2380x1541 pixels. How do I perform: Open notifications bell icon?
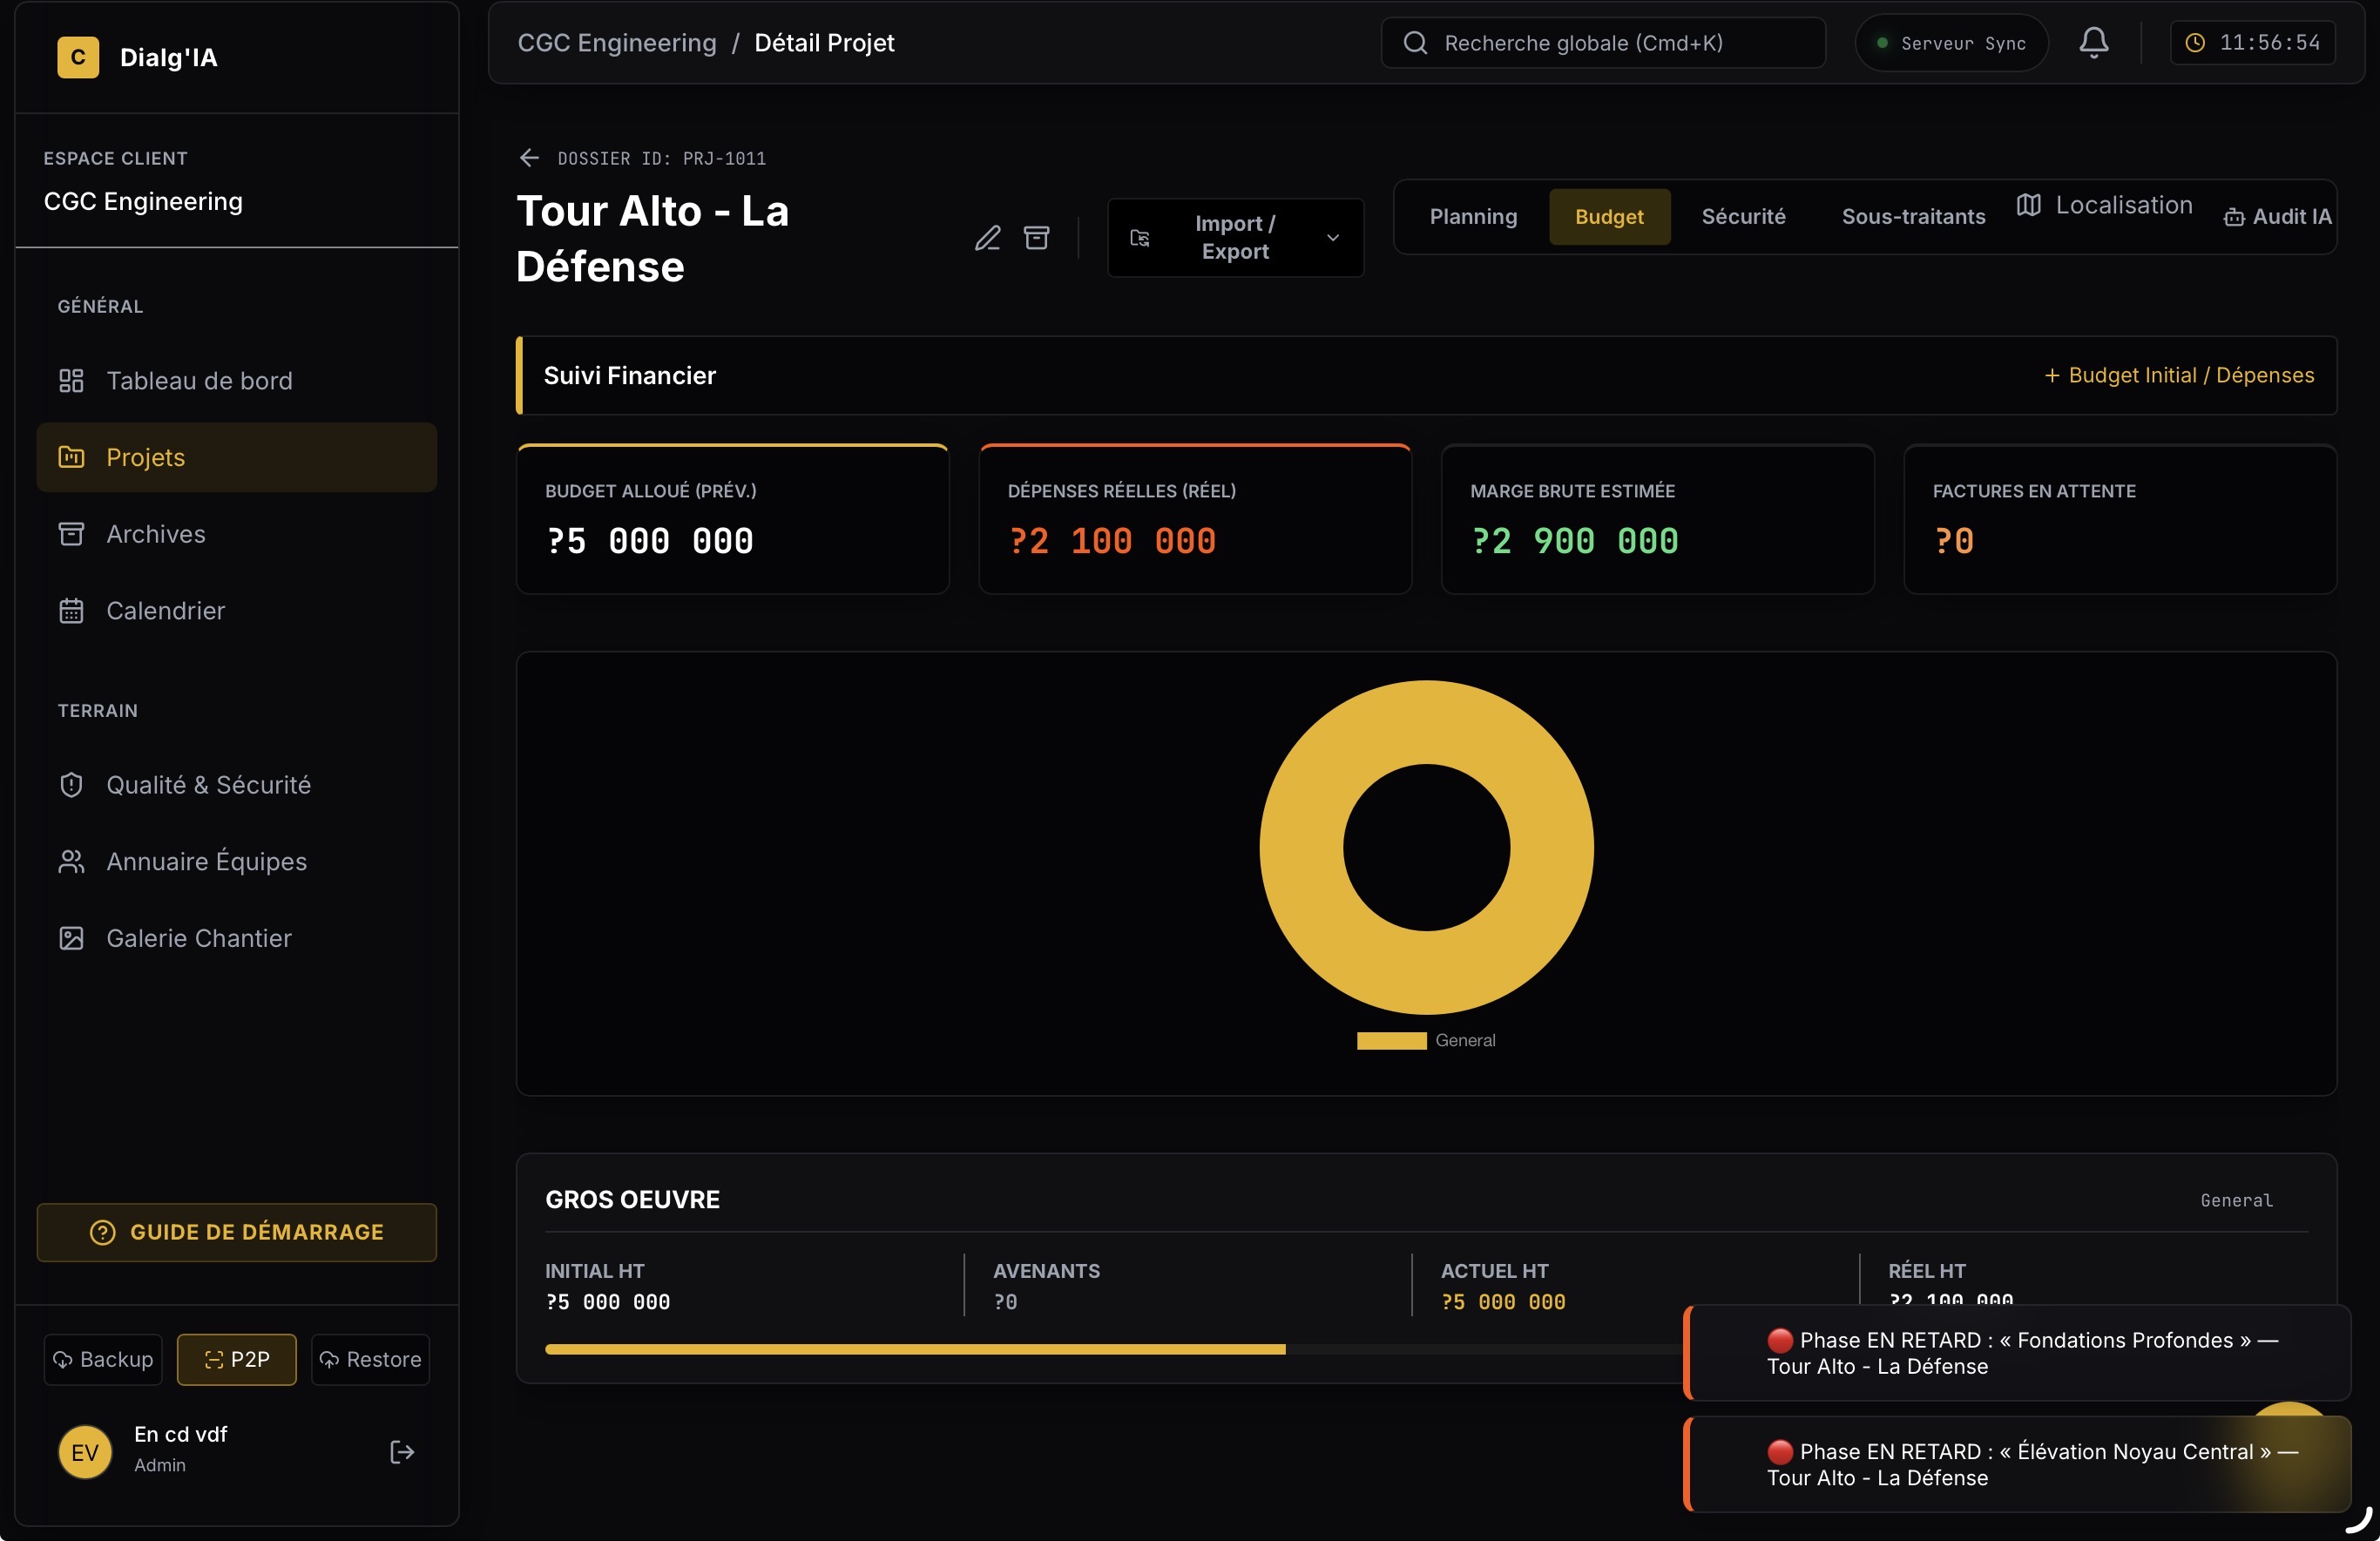tap(2093, 43)
